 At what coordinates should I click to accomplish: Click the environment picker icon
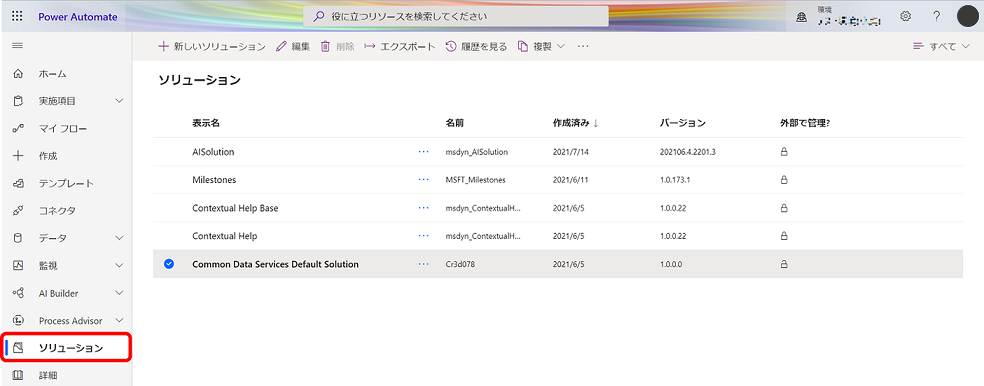pyautogui.click(x=801, y=17)
